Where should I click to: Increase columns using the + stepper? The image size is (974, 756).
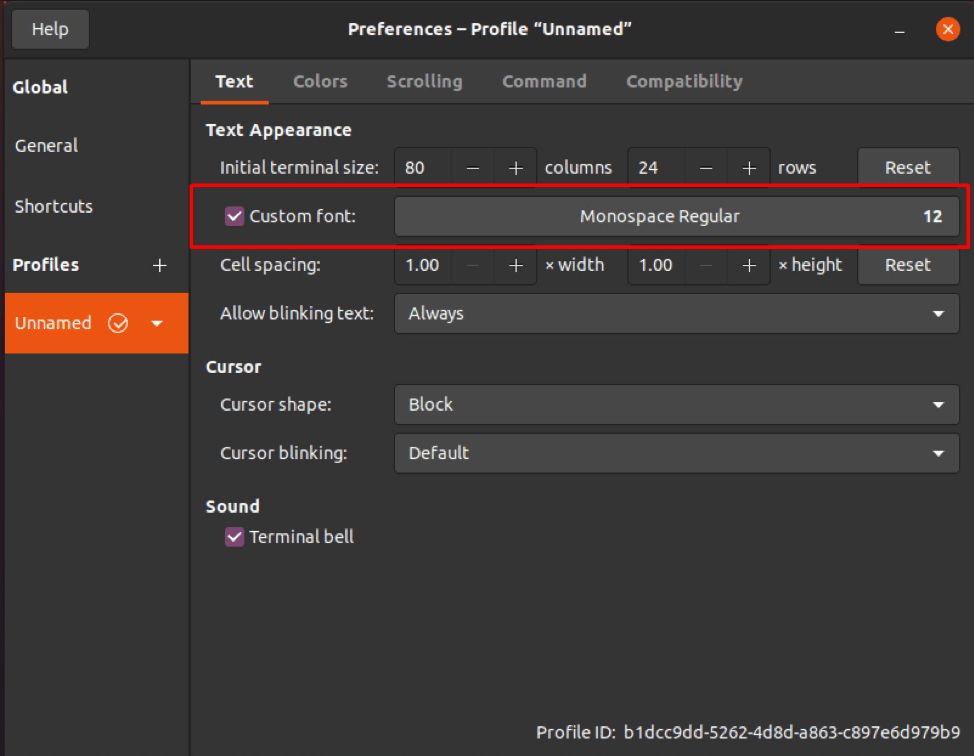pyautogui.click(x=515, y=167)
